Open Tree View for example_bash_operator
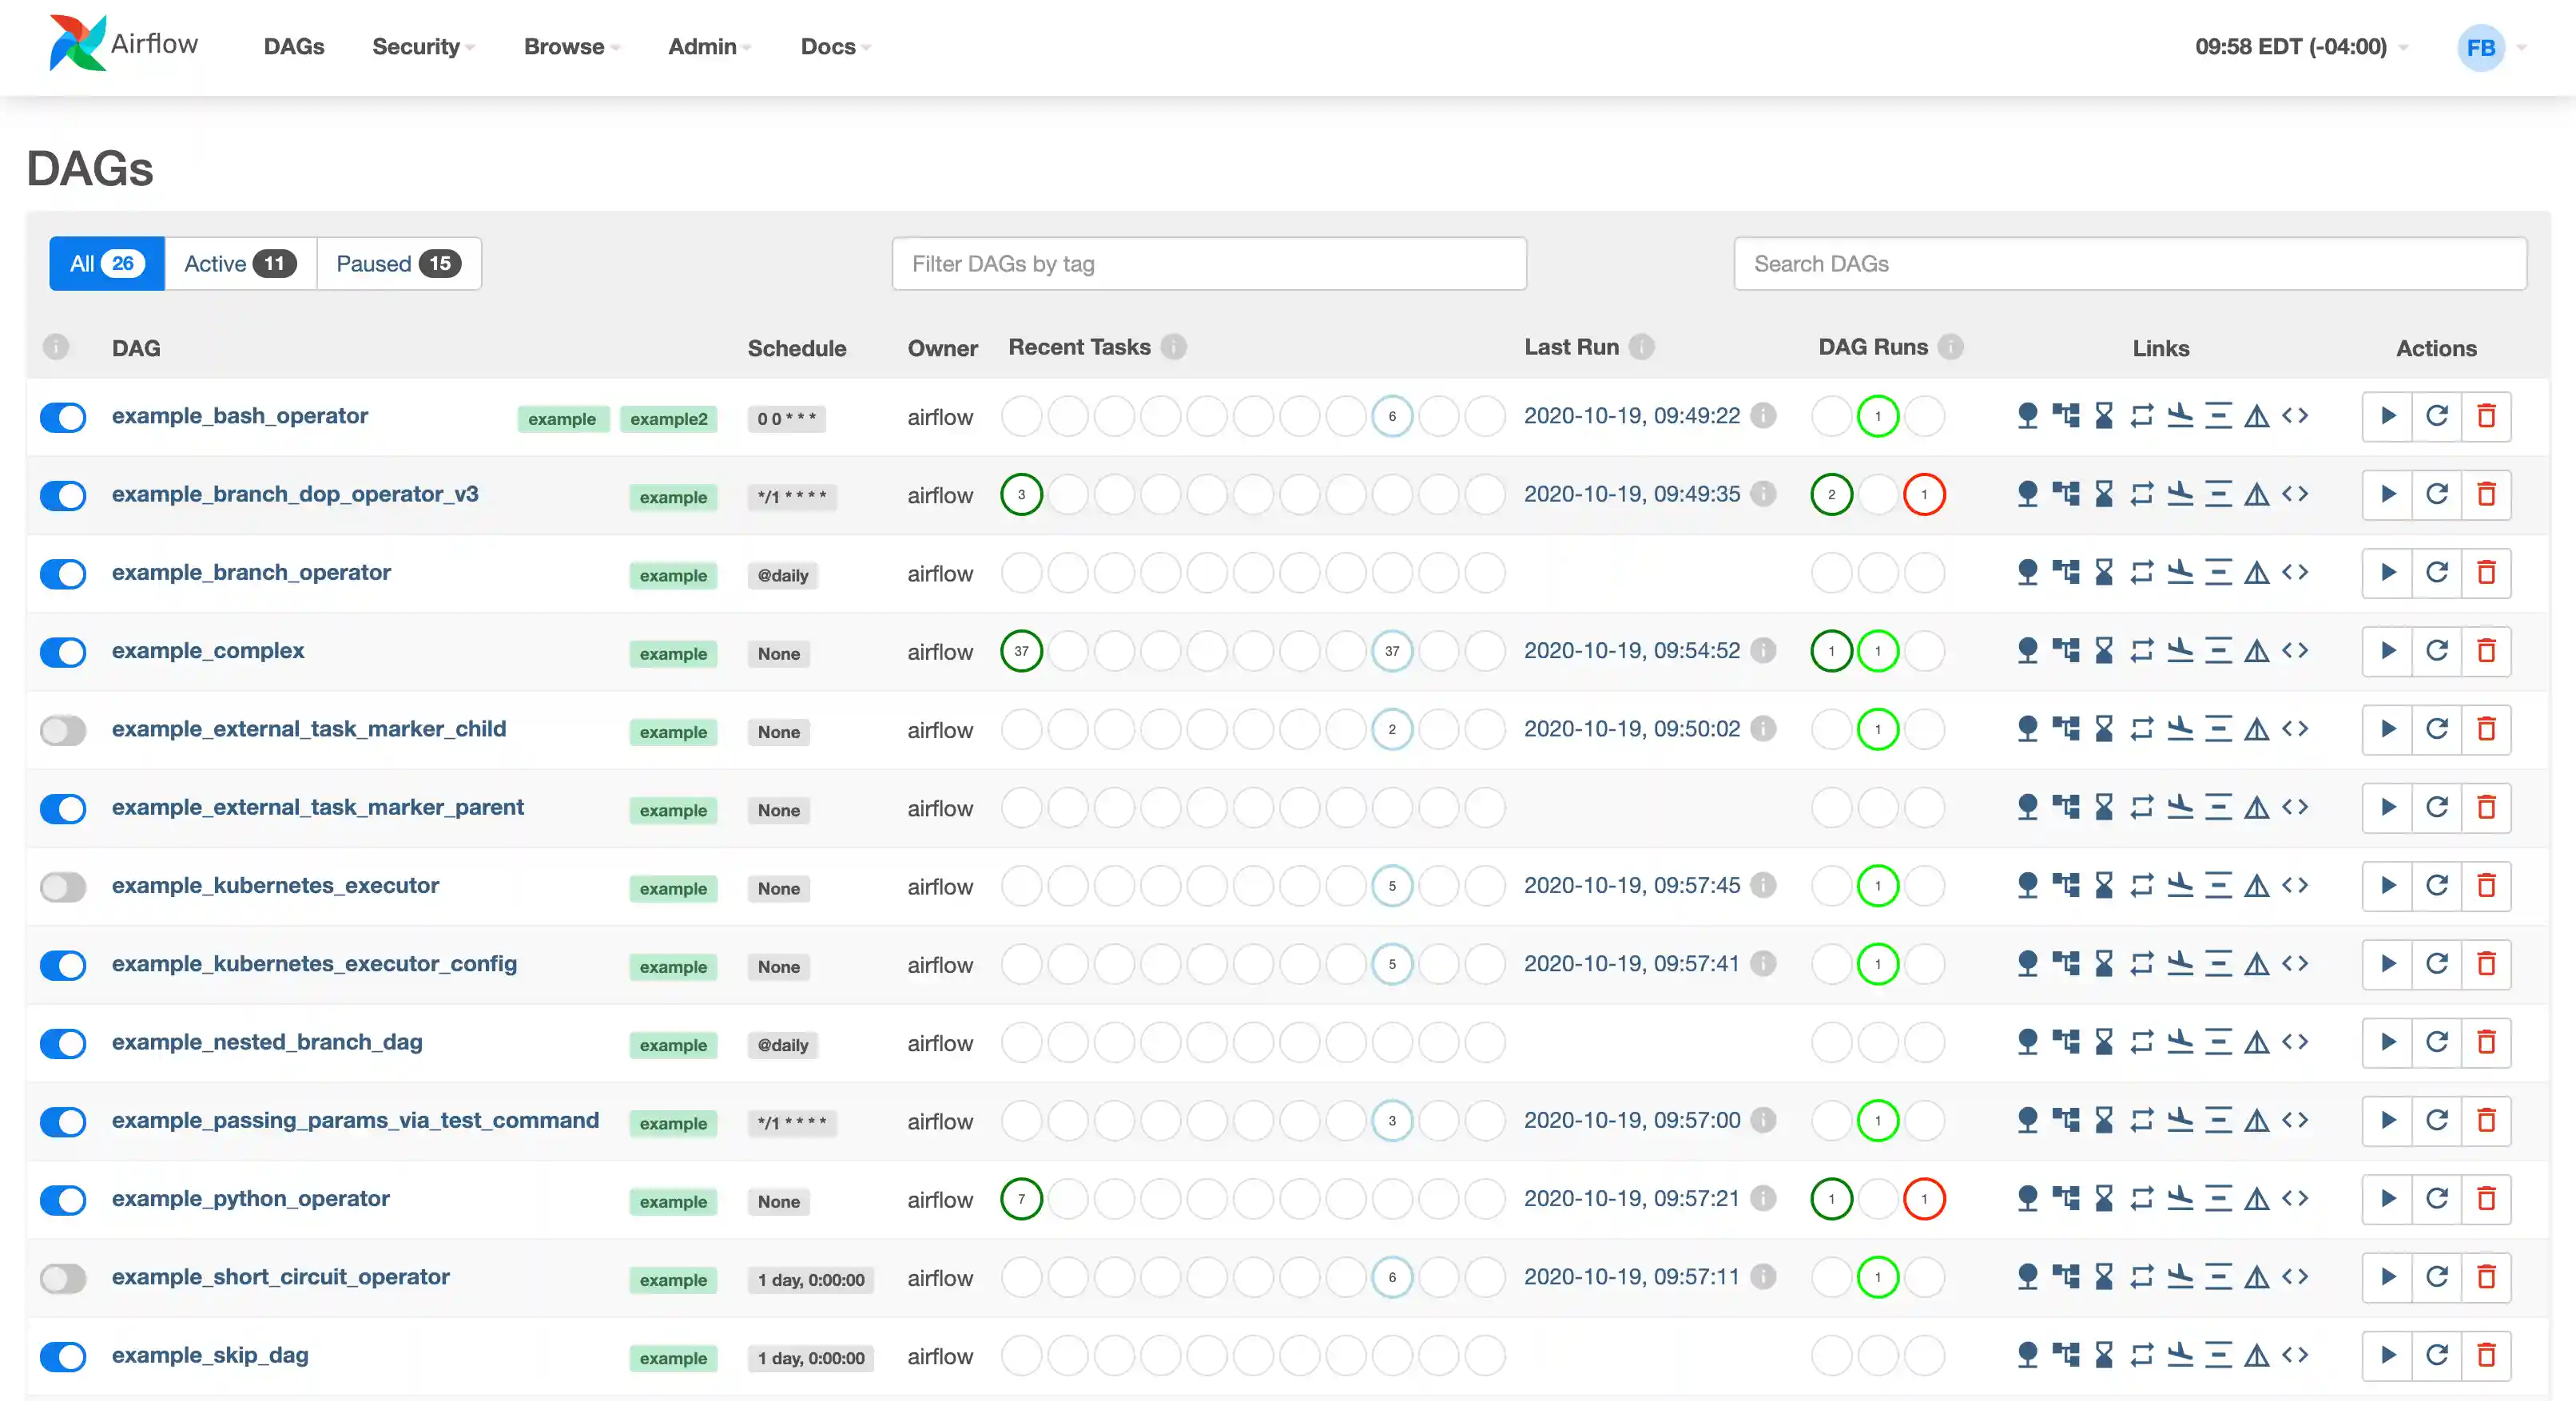2576x1401 pixels. pos(2027,415)
